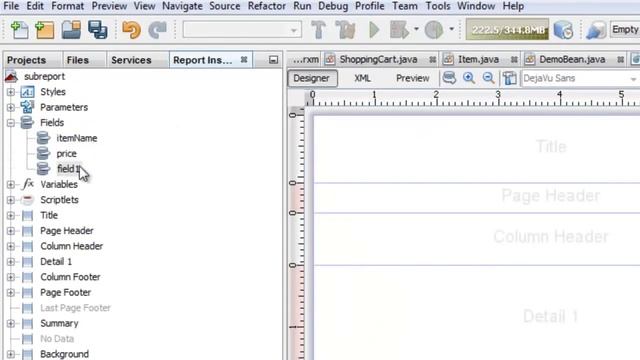
Task: Click the Redo arrow icon
Action: click(157, 30)
